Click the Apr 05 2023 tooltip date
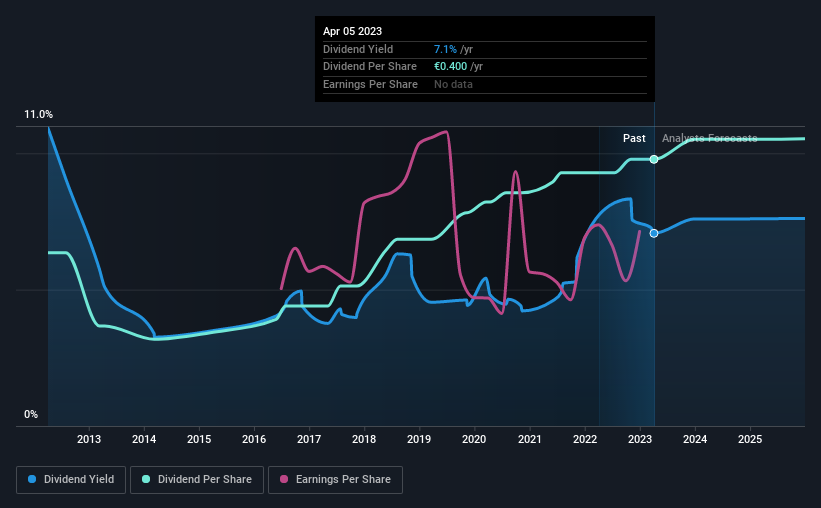Image resolution: width=821 pixels, height=508 pixels. (352, 31)
